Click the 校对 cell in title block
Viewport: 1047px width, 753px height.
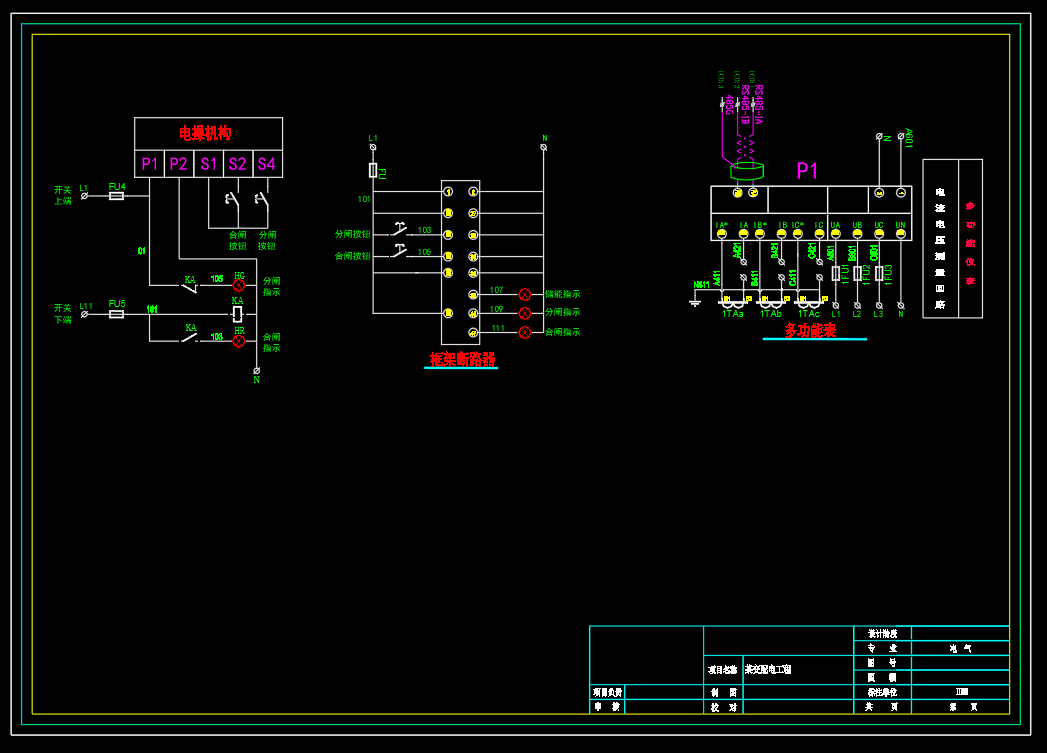coord(723,707)
